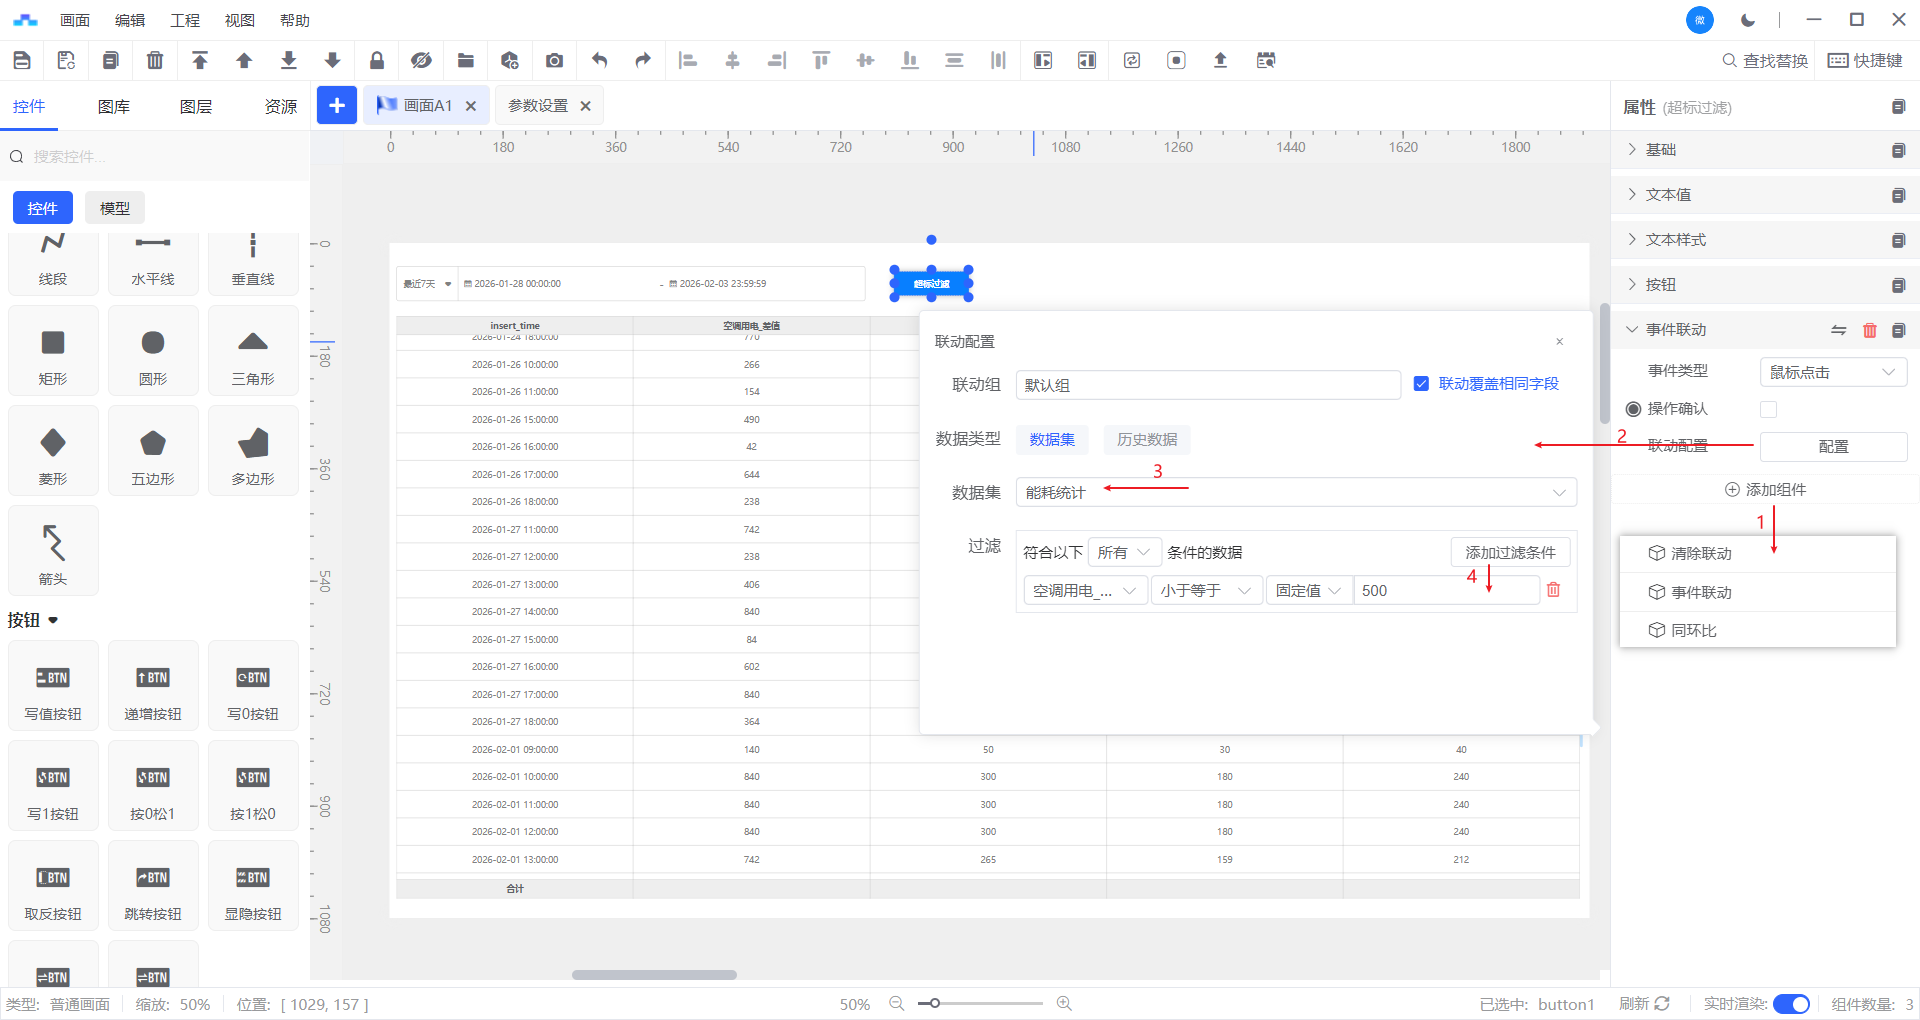Image resolution: width=1920 pixels, height=1020 pixels.
Task: Click the undo arrow in toolbar
Action: point(599,60)
